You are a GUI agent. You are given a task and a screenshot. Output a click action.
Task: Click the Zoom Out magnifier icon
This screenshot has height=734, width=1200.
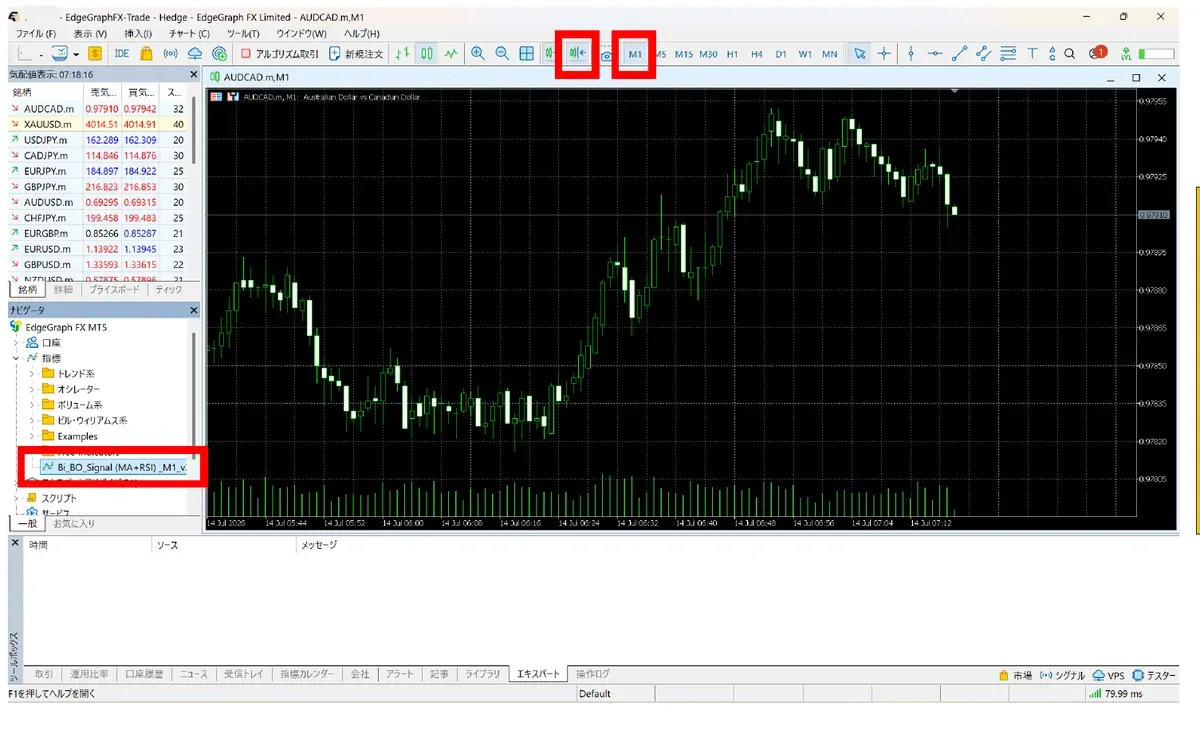[502, 53]
